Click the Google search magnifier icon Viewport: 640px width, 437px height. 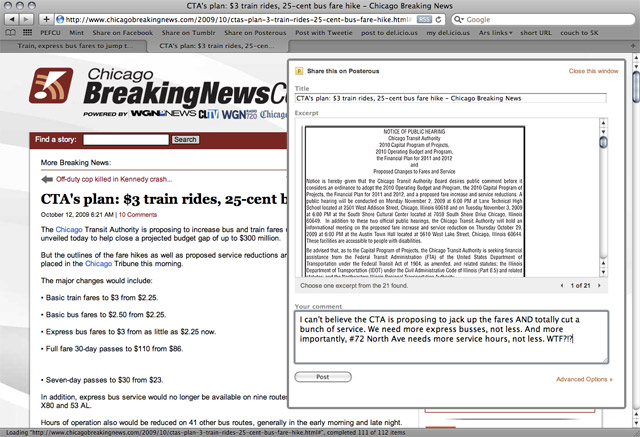[458, 19]
